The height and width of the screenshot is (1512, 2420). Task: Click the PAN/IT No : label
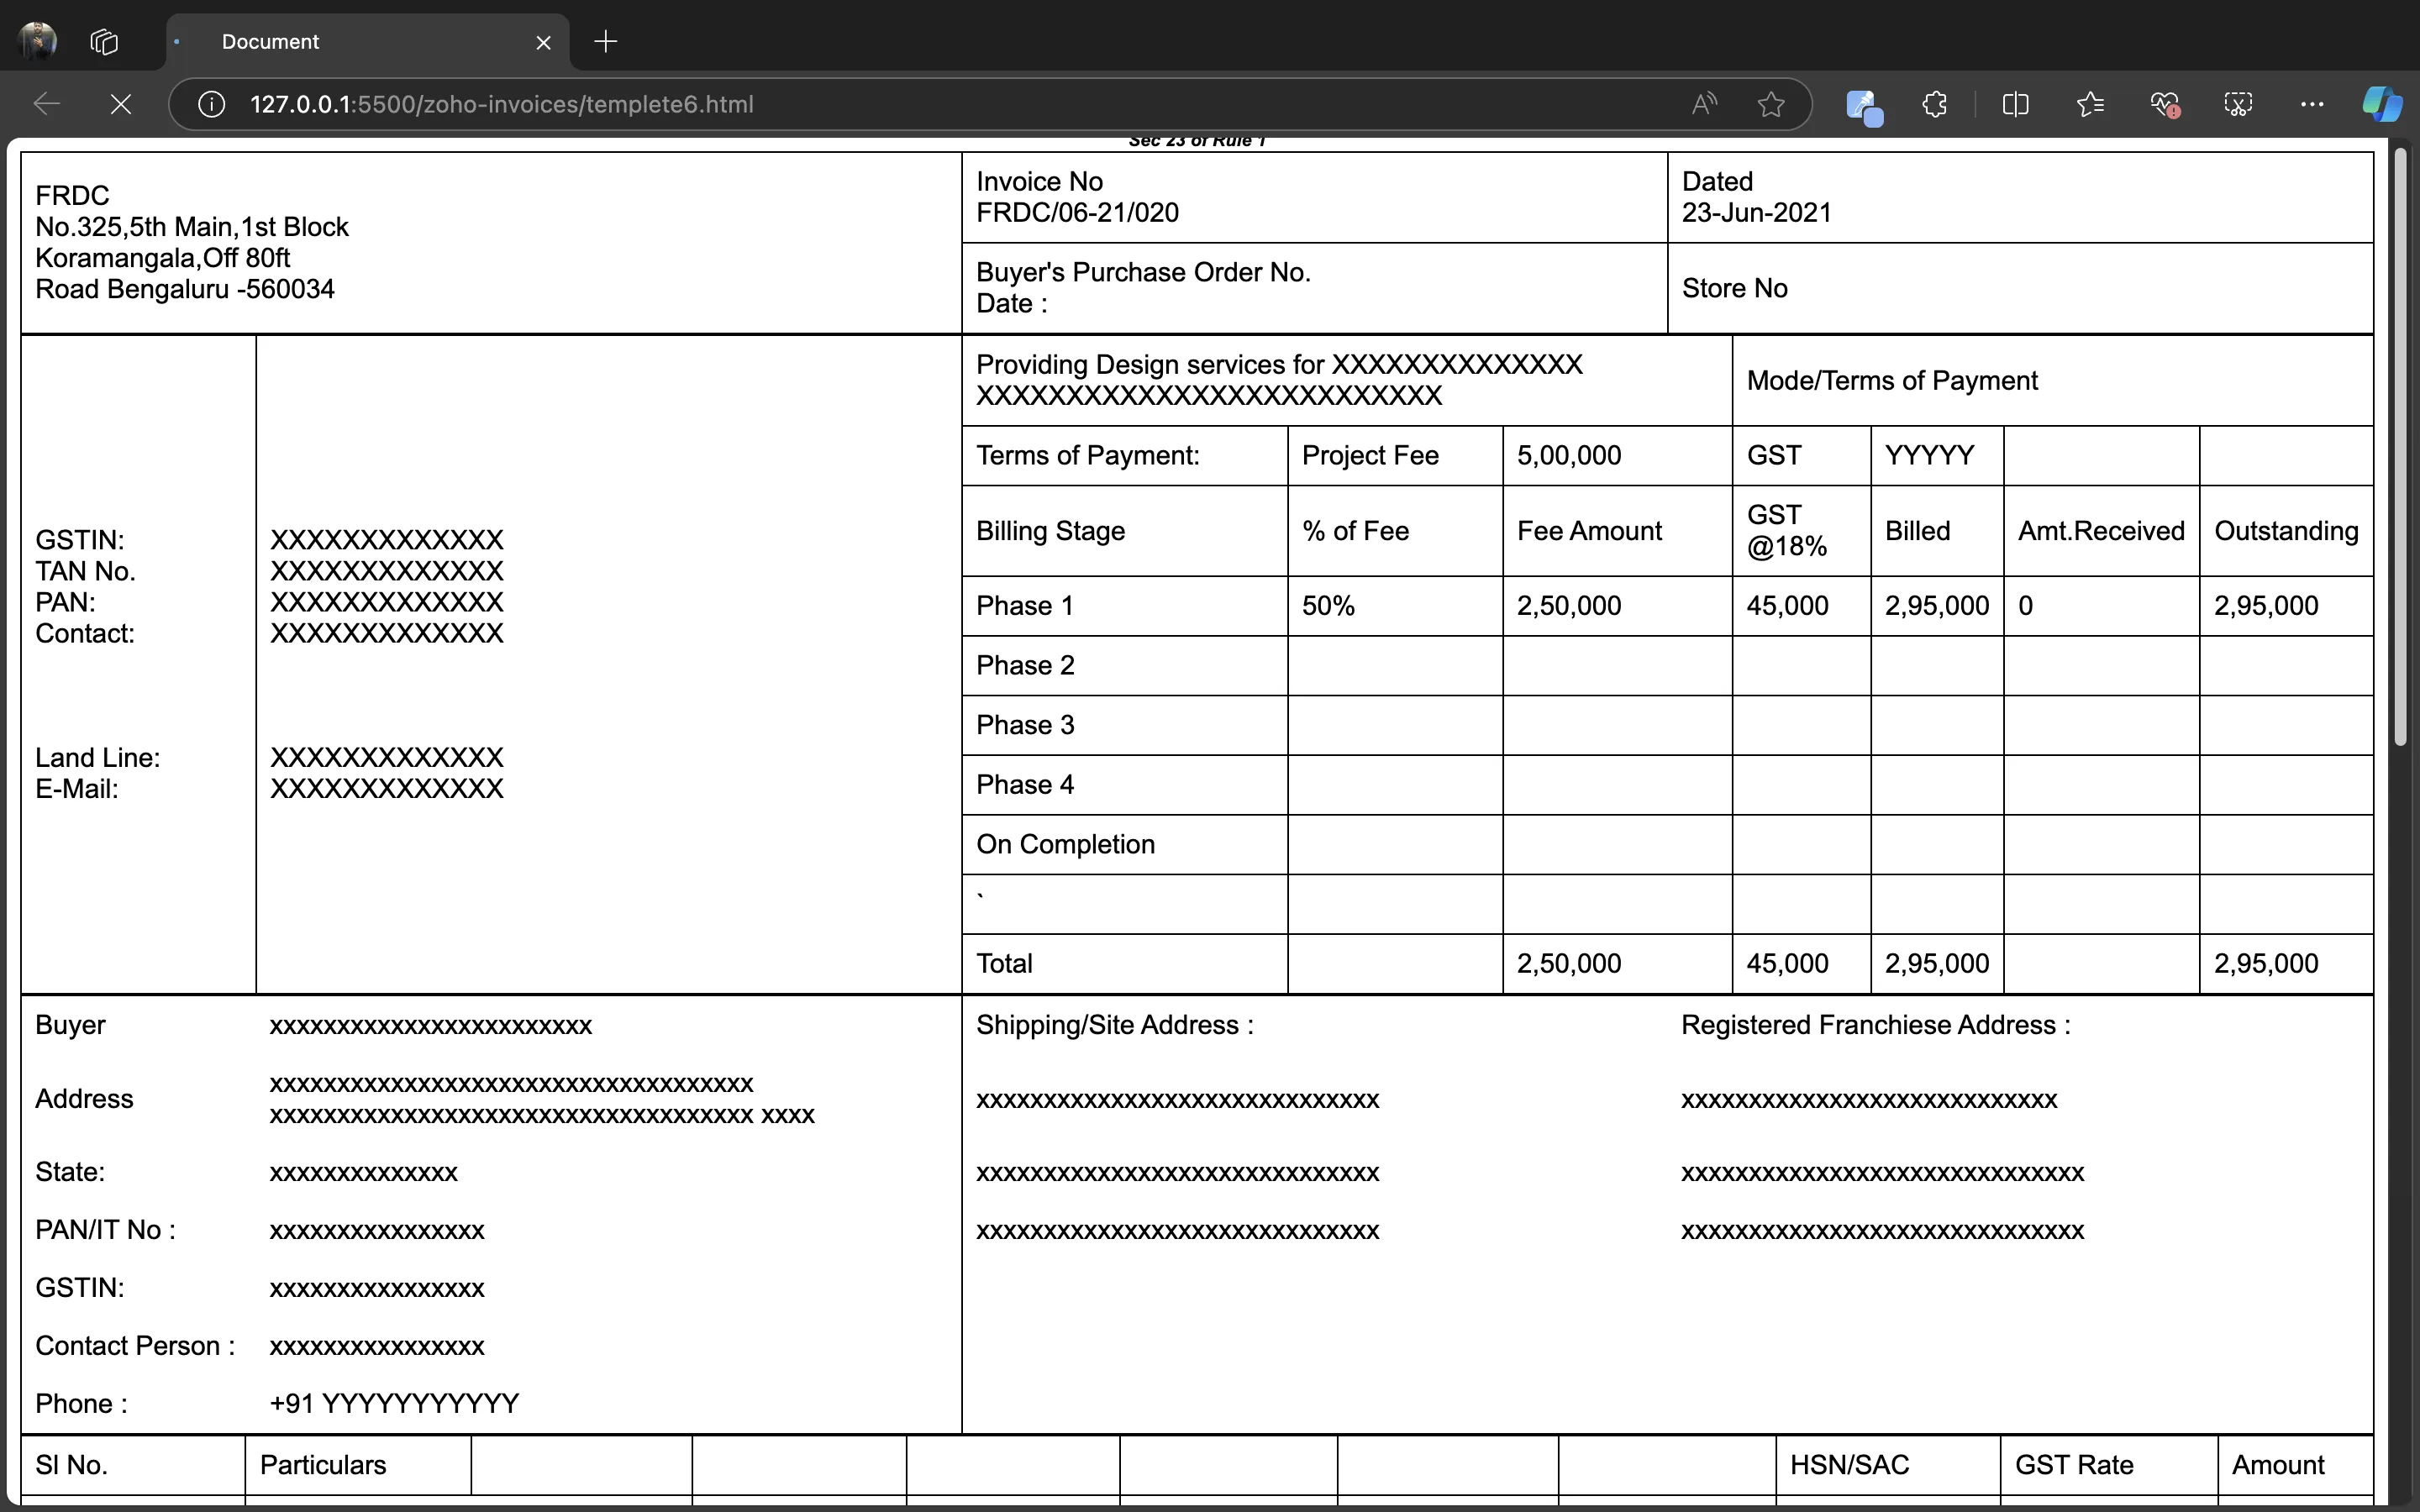(105, 1230)
